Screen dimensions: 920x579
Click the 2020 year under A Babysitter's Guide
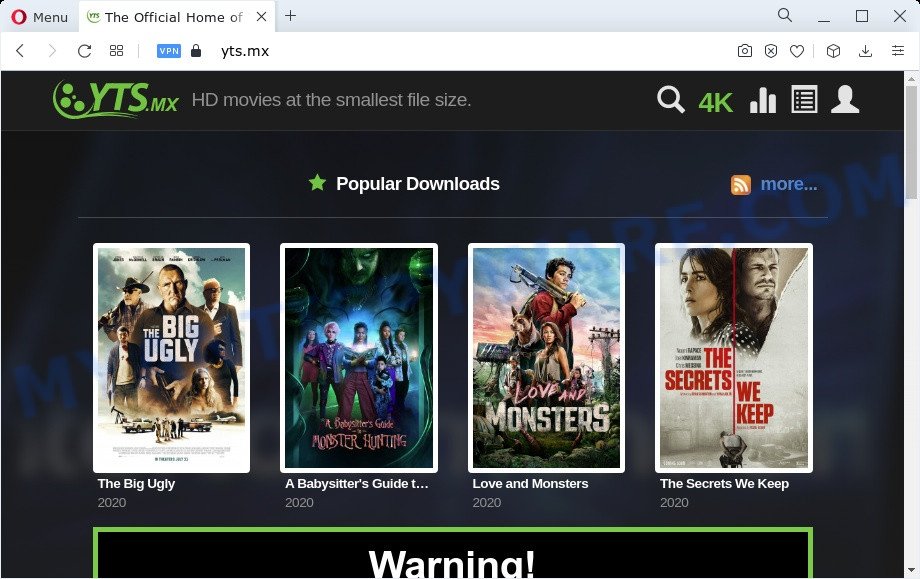click(299, 503)
